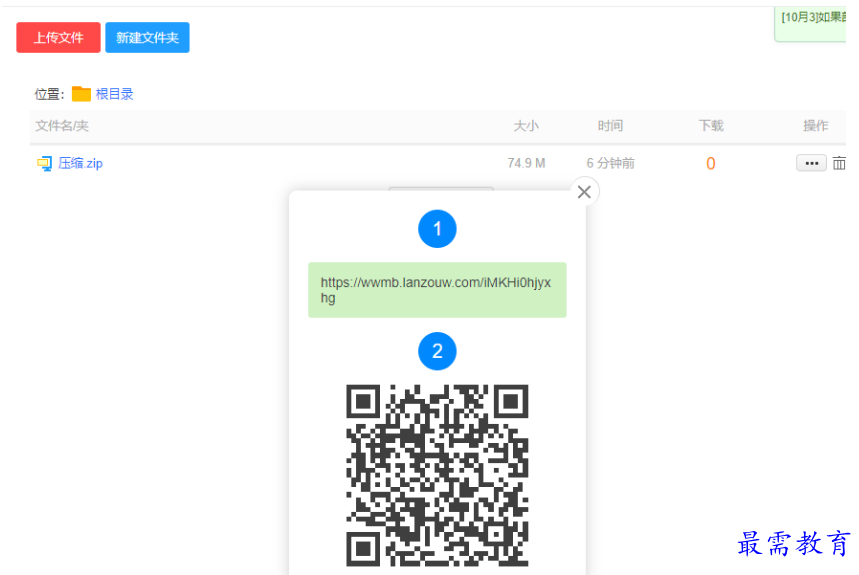Click the 下载 column header
Viewport: 859px width, 575px height.
711,126
